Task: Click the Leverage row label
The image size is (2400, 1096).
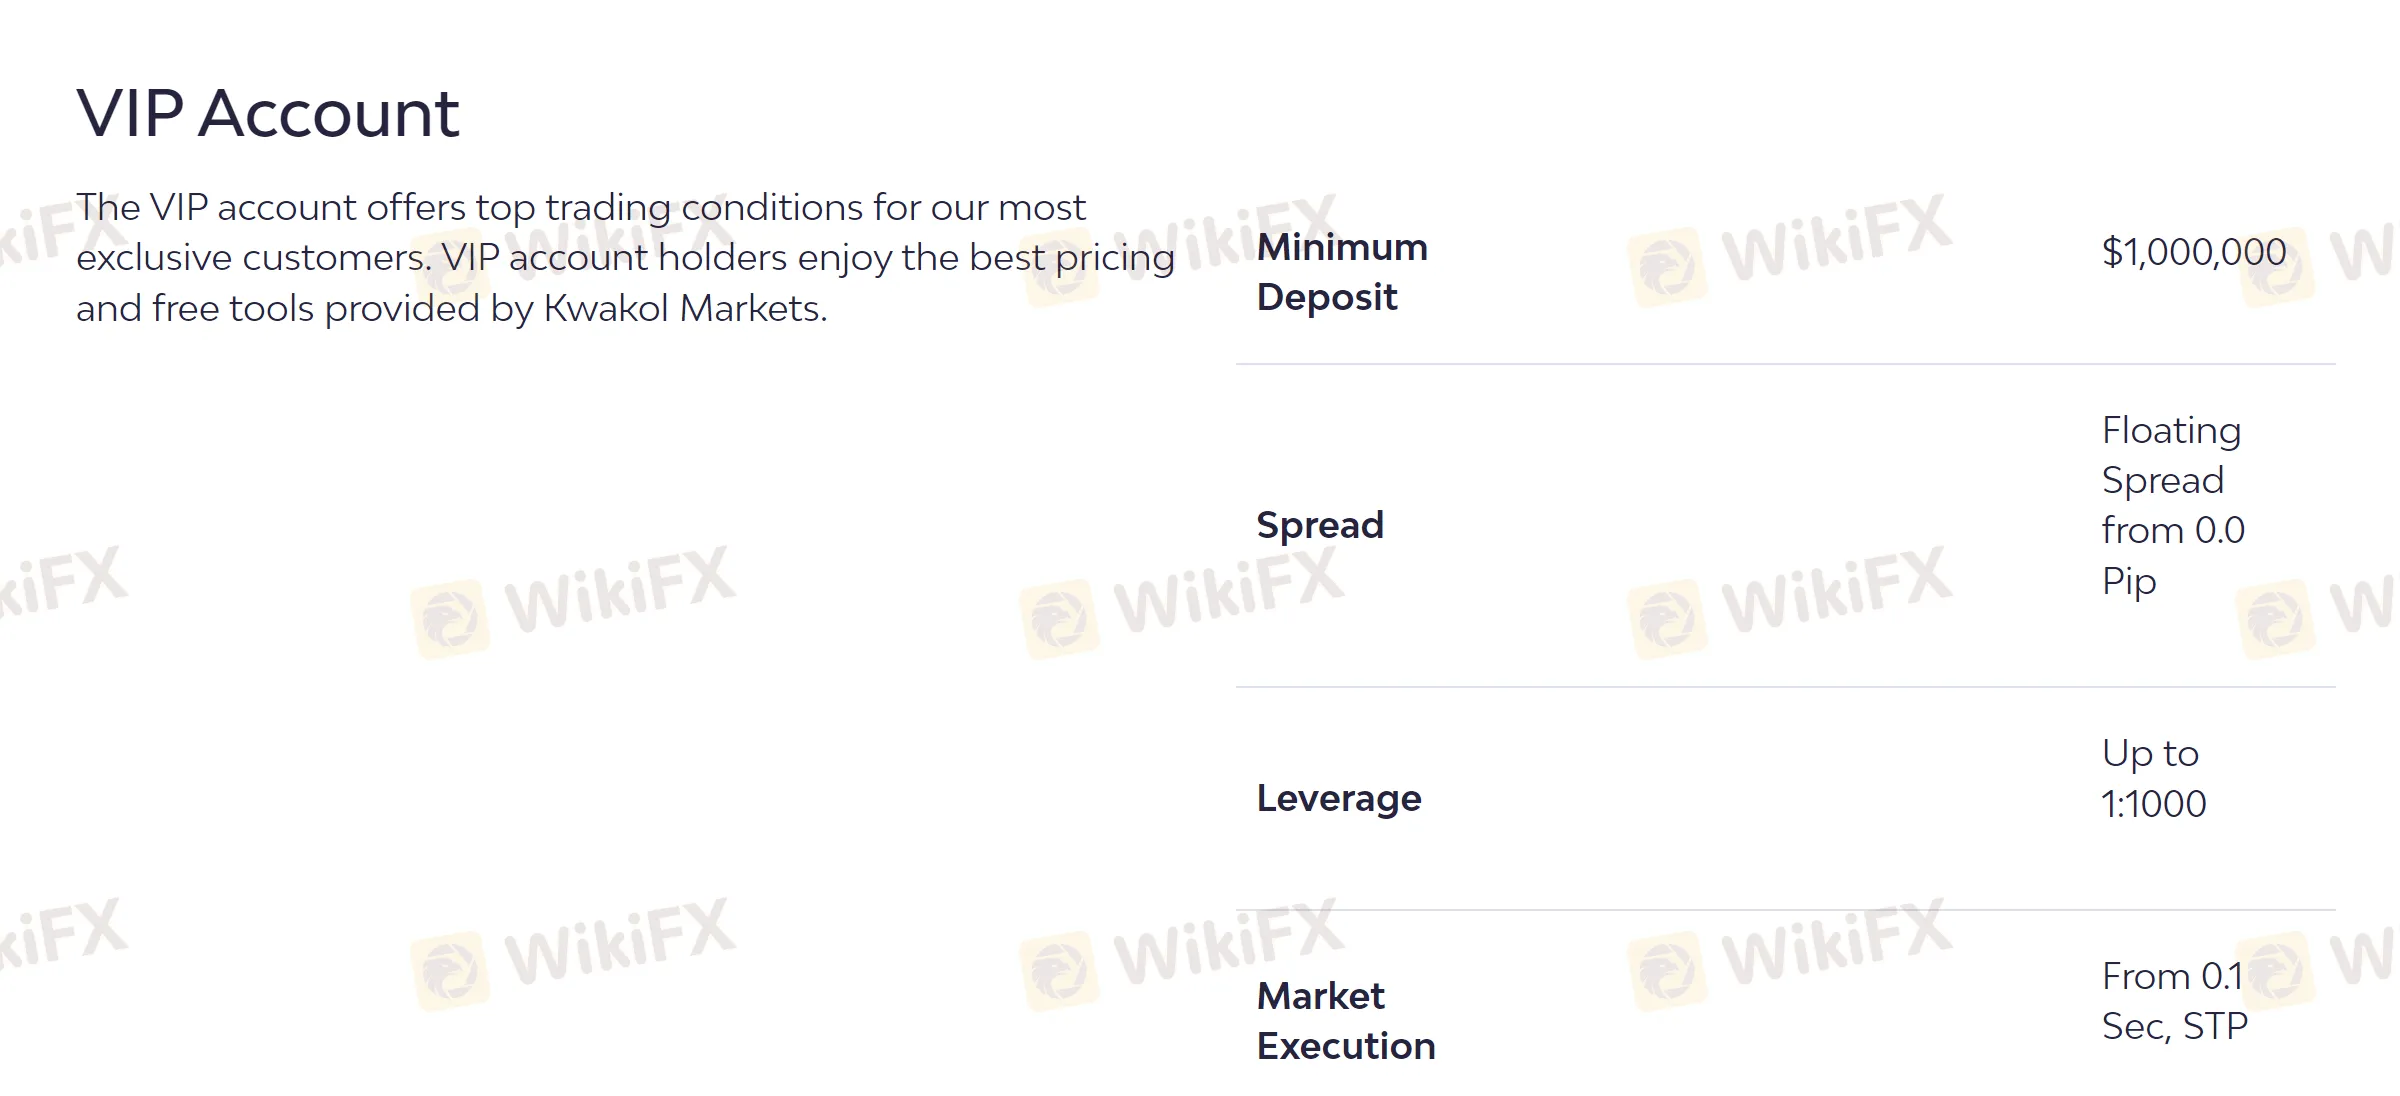Action: [x=1338, y=798]
